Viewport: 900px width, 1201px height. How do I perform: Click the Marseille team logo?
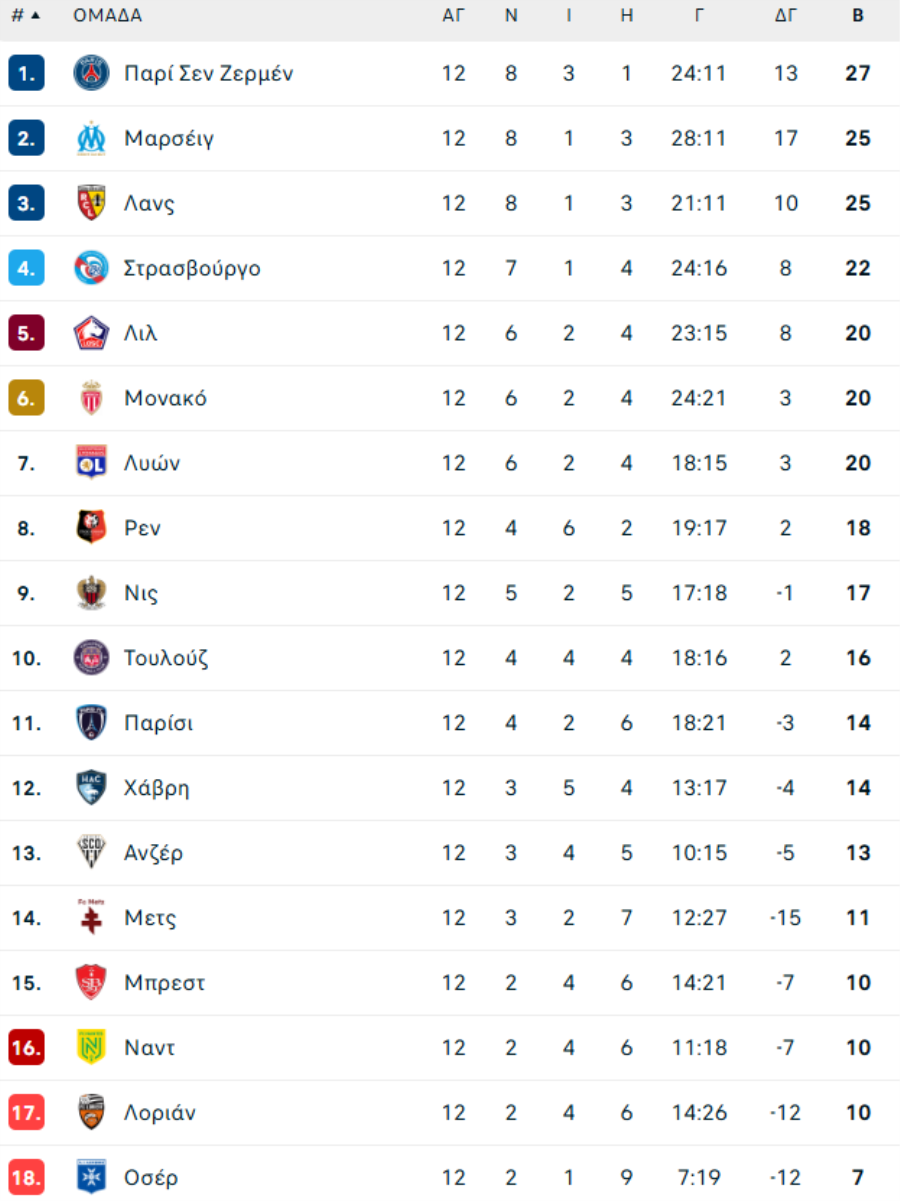pos(91,138)
